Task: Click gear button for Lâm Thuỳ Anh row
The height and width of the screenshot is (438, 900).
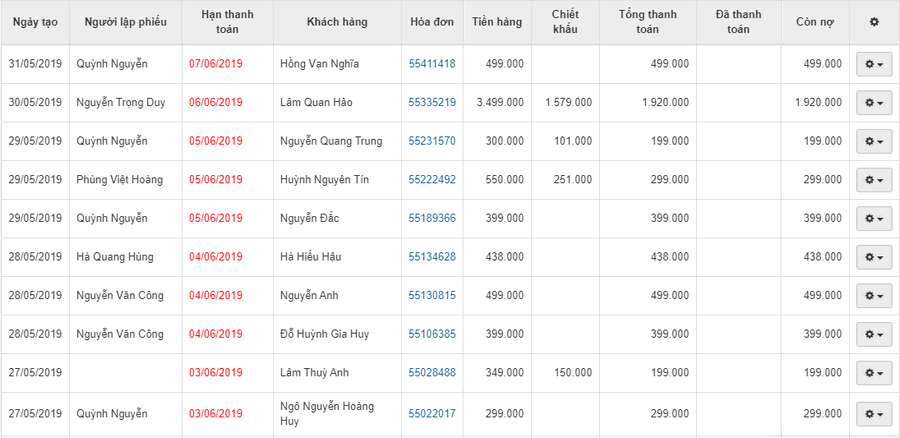Action: point(874,373)
